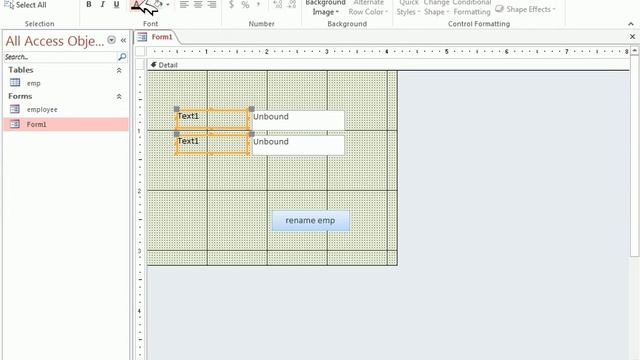Click the employee form icon
Screen dimensions: 640x360
[15, 109]
